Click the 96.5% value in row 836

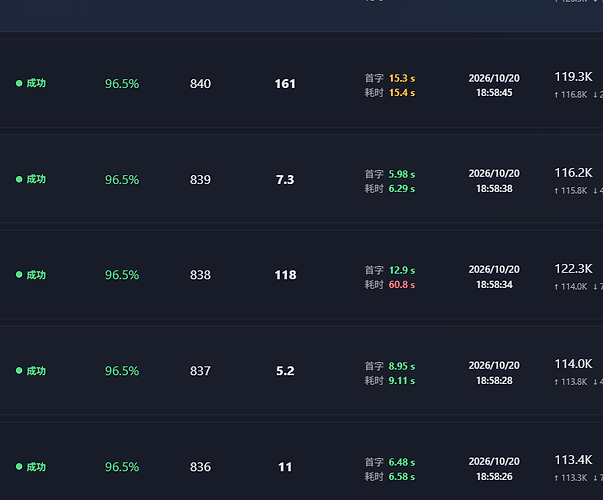(x=122, y=467)
